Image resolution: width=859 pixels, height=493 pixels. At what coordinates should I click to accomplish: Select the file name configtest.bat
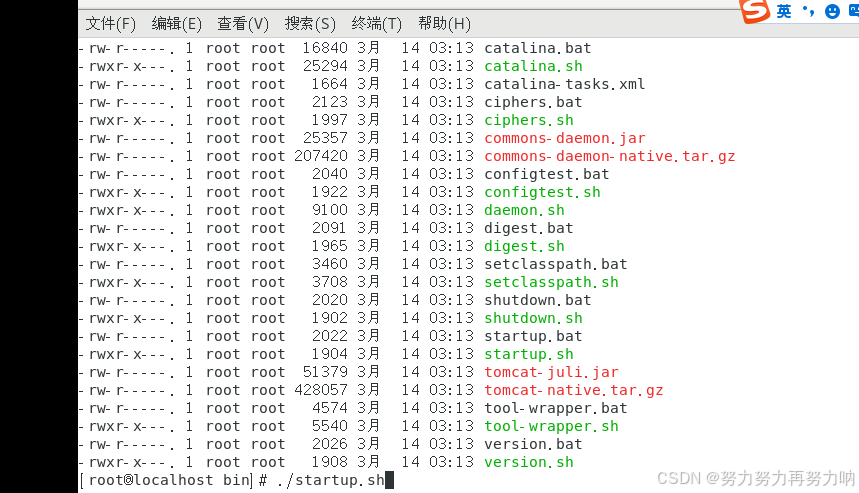click(547, 174)
